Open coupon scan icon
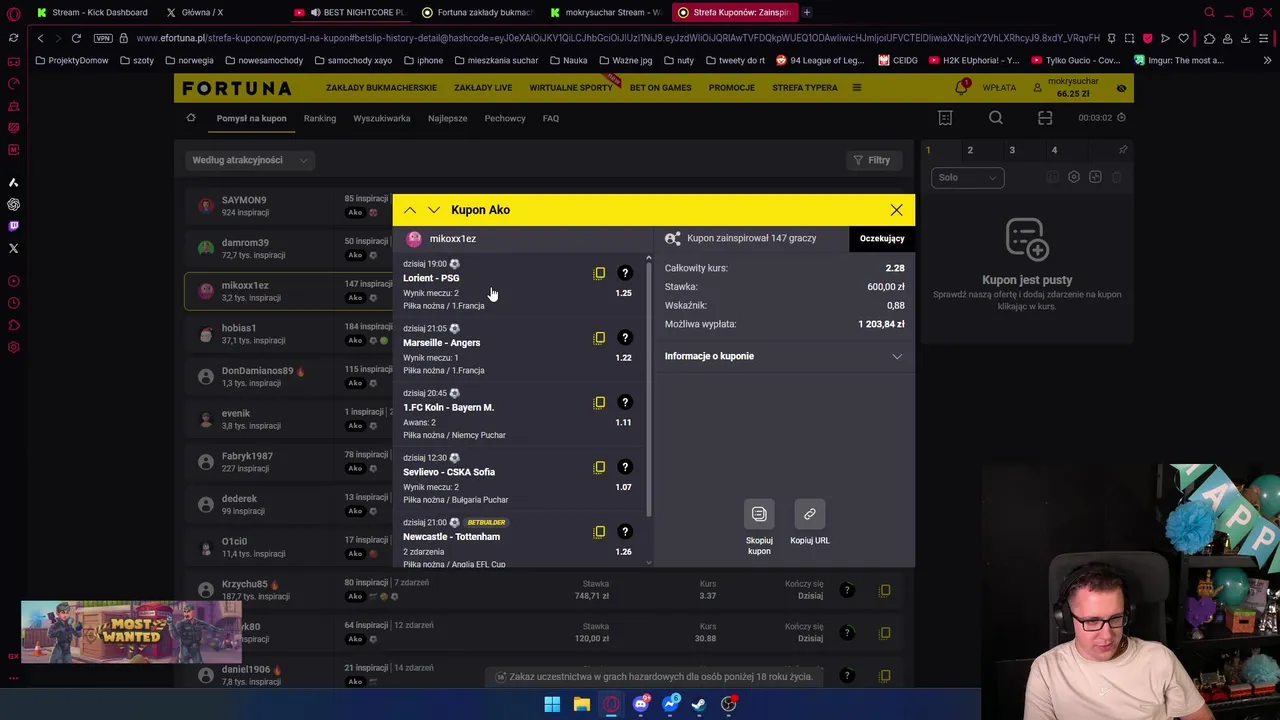This screenshot has height=720, width=1280. 1045,118
